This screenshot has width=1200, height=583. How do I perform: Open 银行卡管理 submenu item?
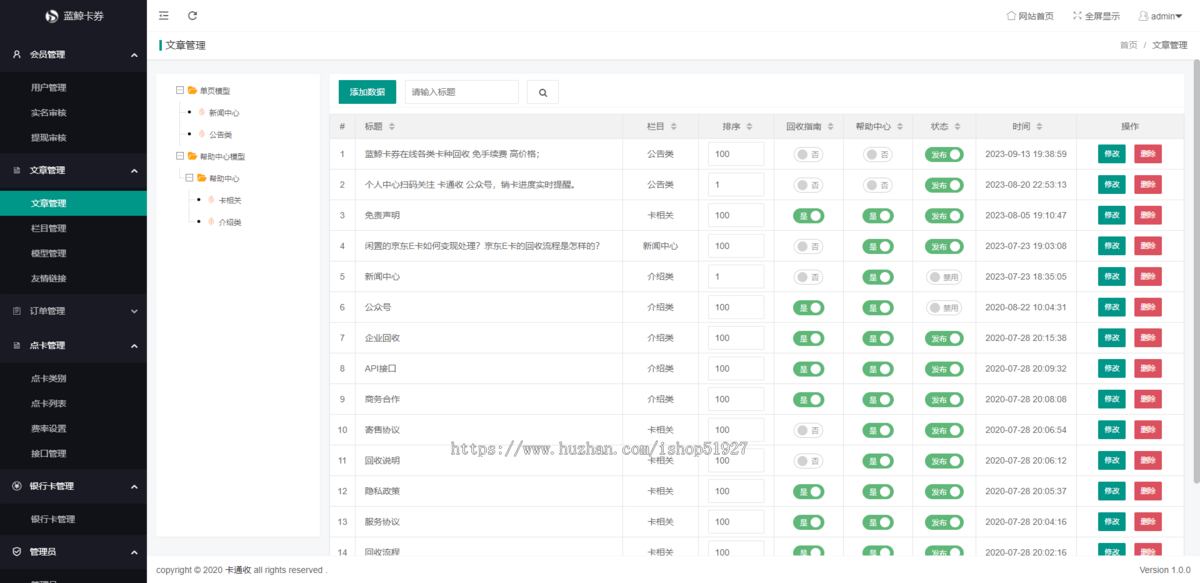tap(53, 519)
